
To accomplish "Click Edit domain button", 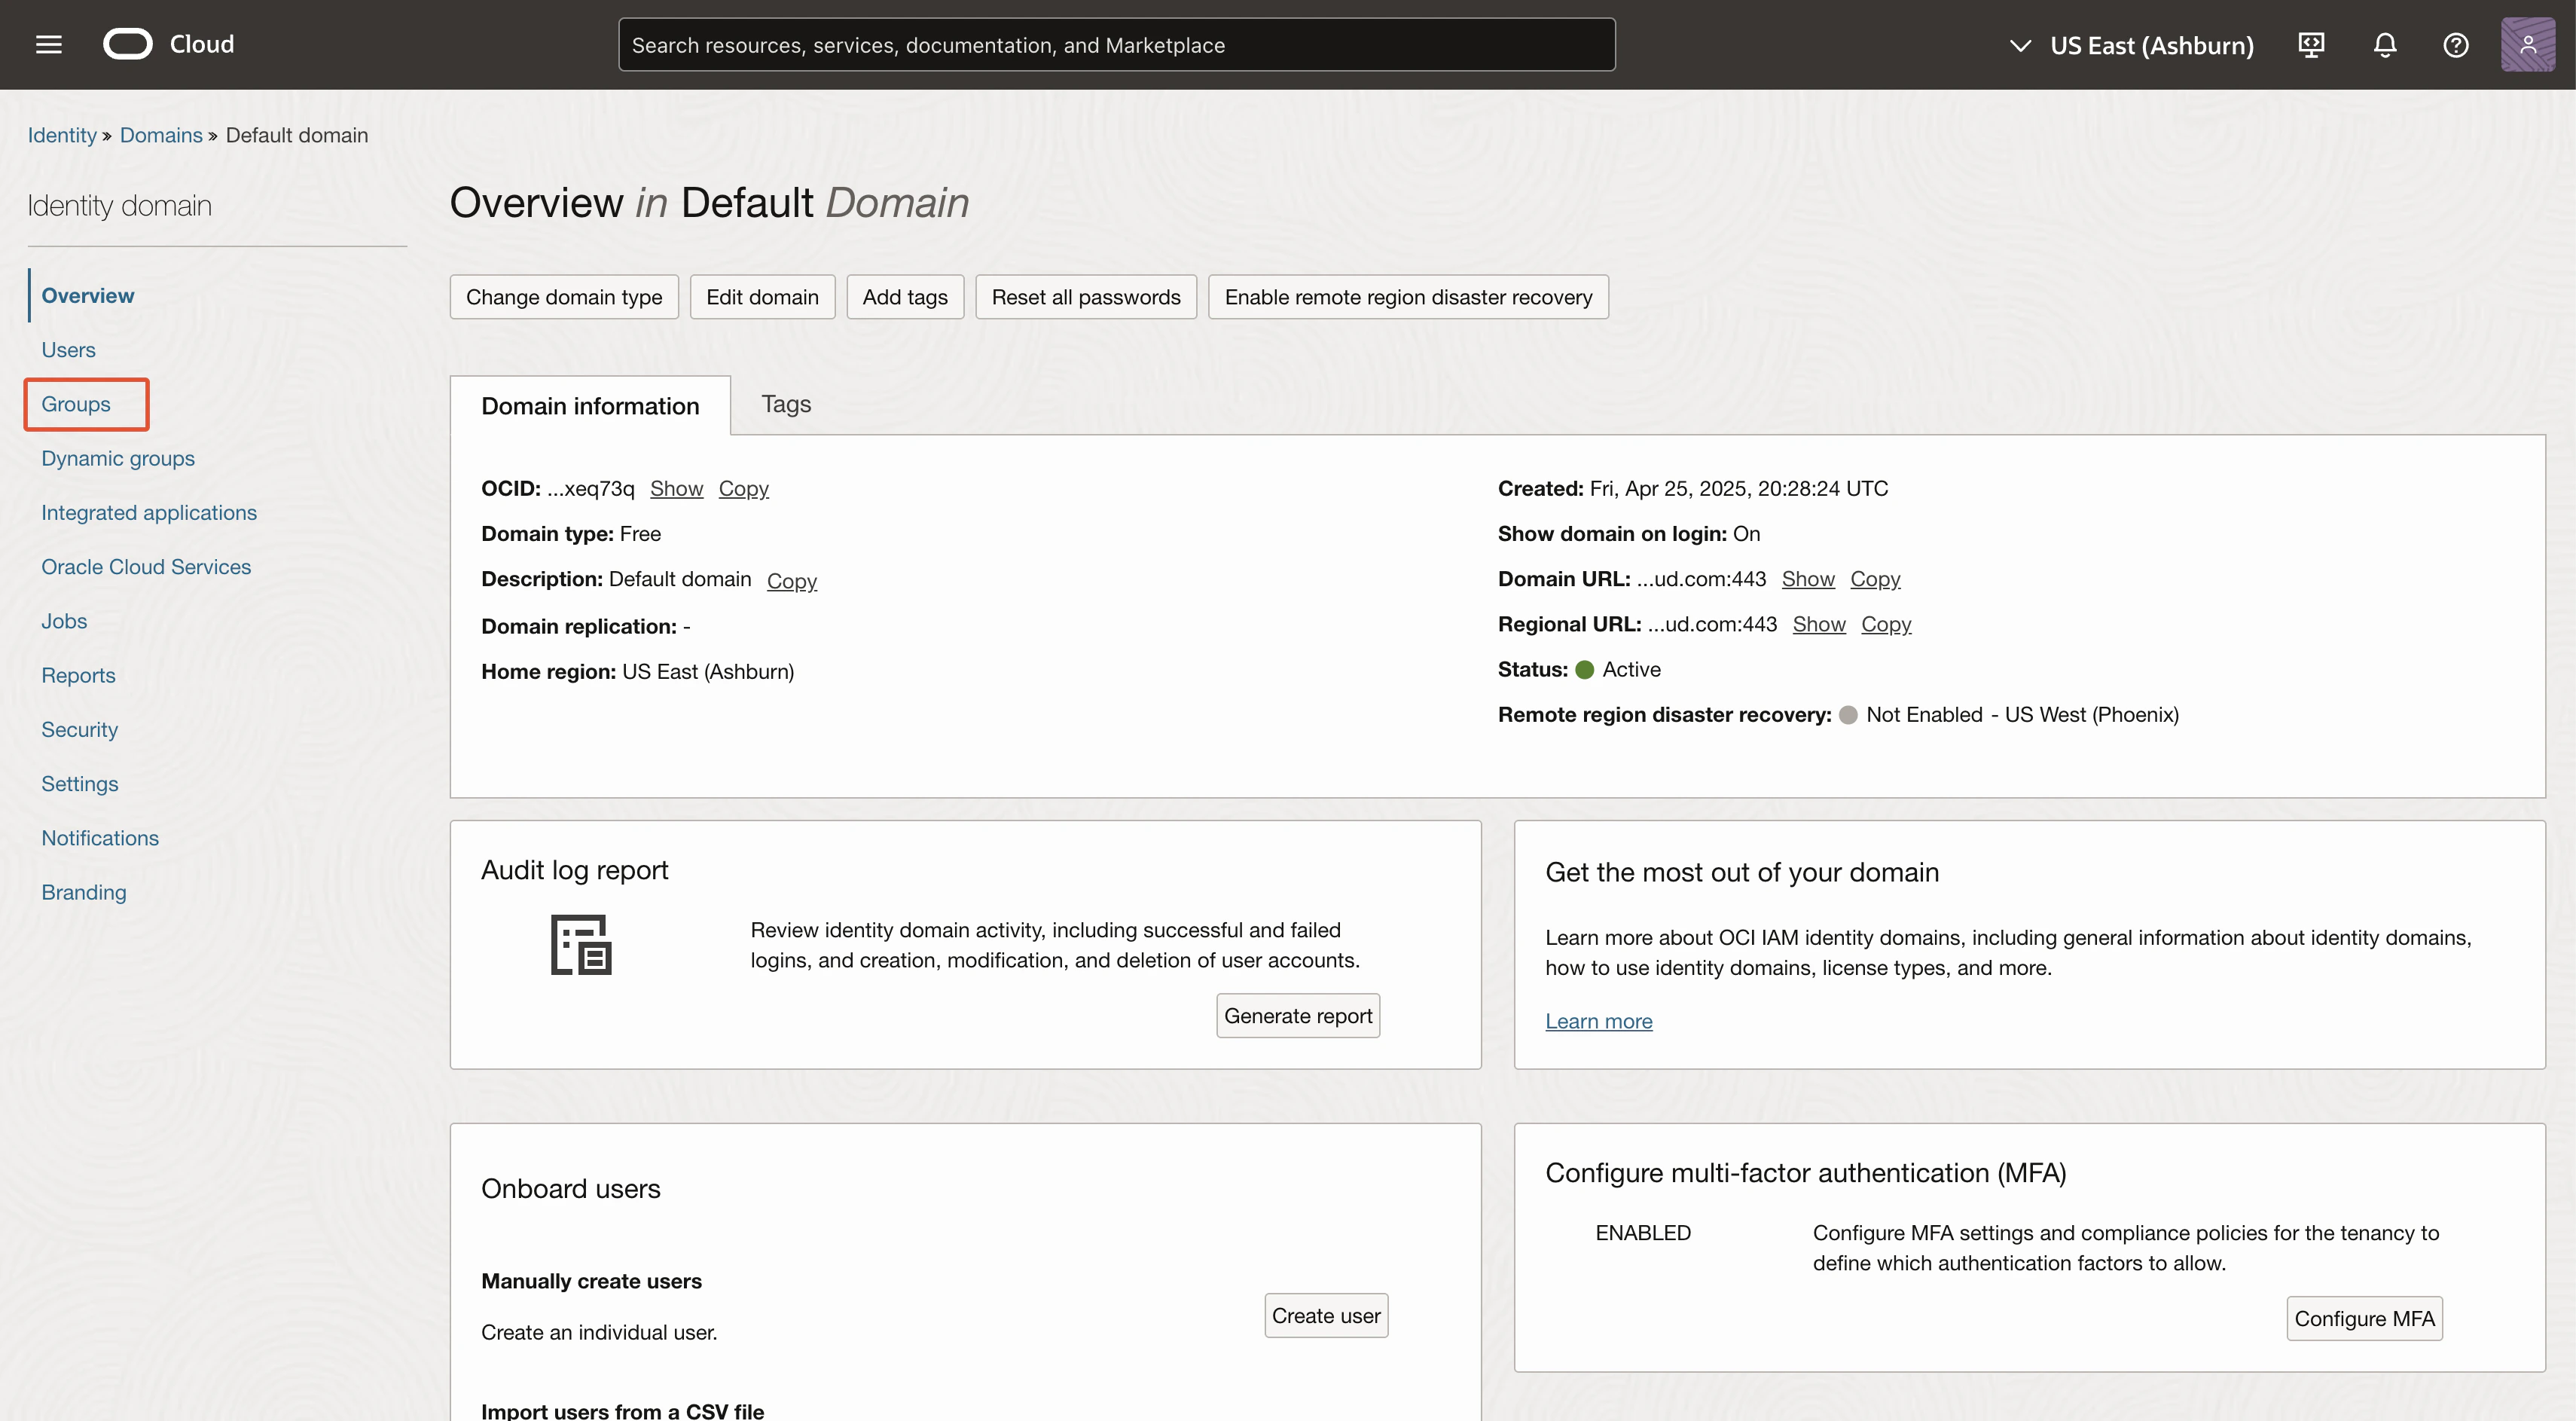I will [762, 297].
